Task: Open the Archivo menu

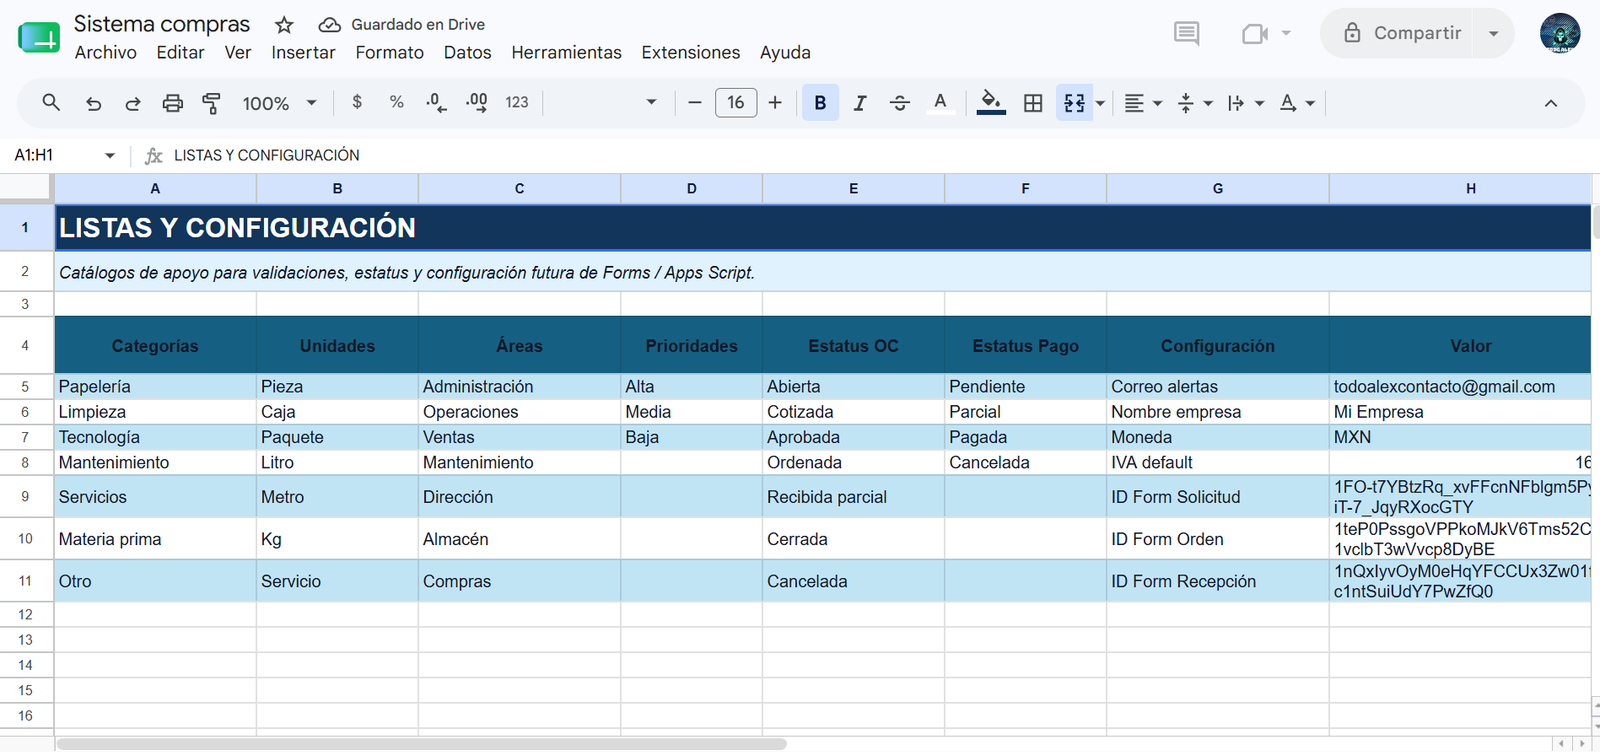Action: pos(106,52)
